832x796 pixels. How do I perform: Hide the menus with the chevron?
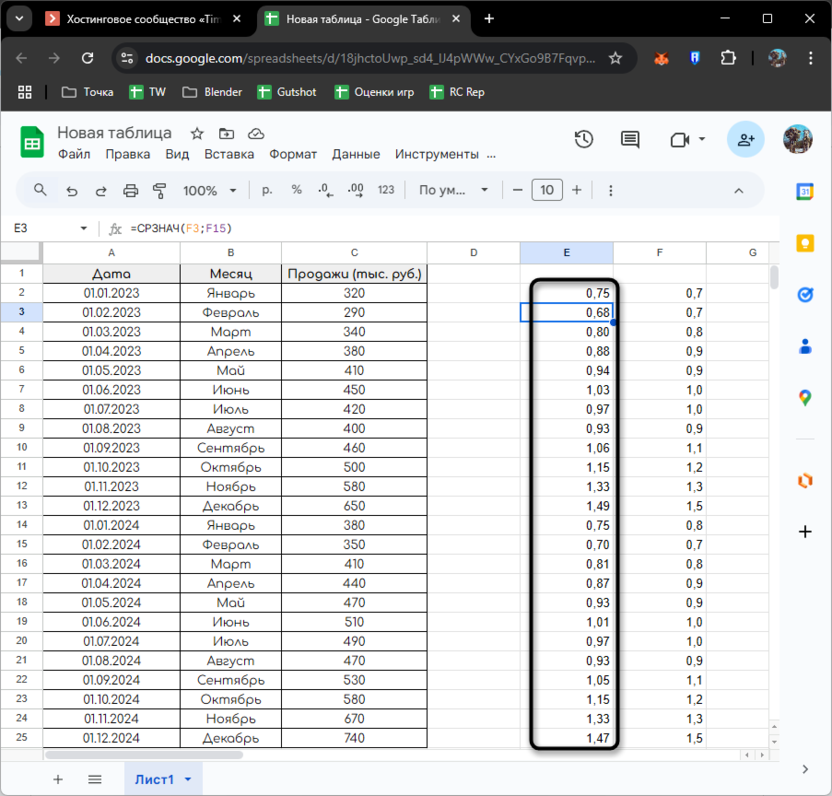pos(739,190)
